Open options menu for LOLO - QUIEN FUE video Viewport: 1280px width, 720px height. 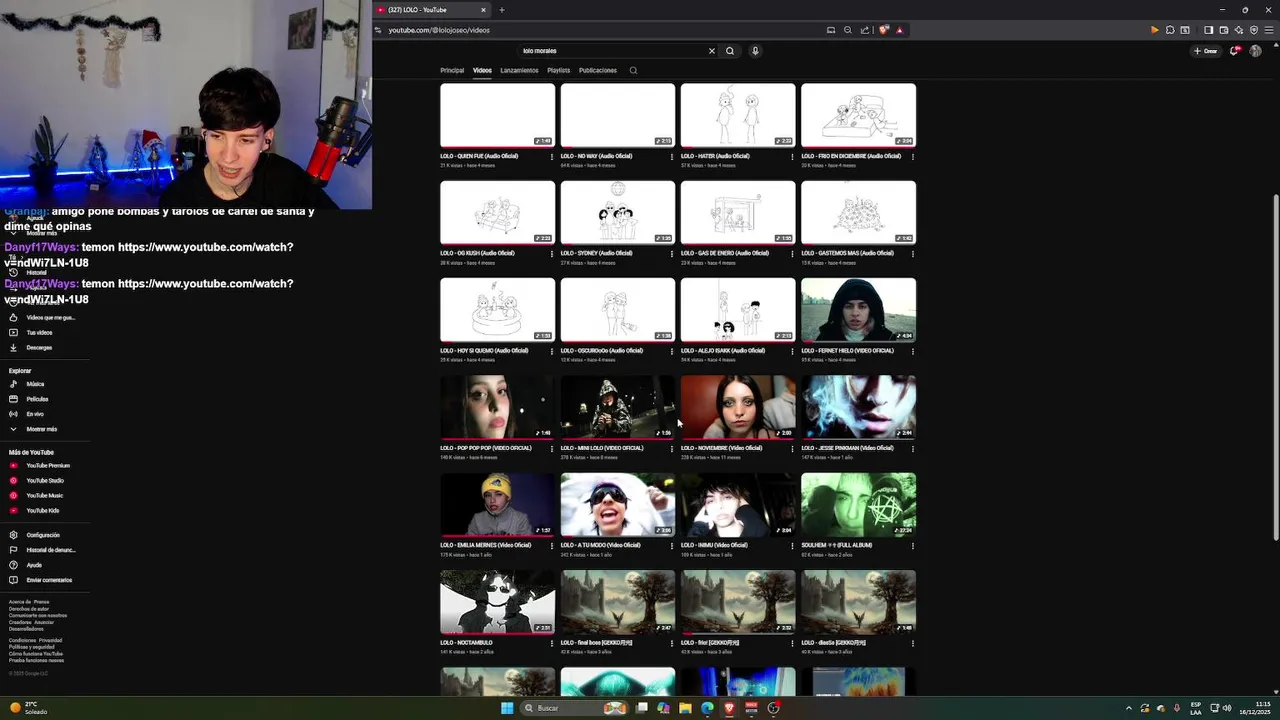click(x=552, y=156)
